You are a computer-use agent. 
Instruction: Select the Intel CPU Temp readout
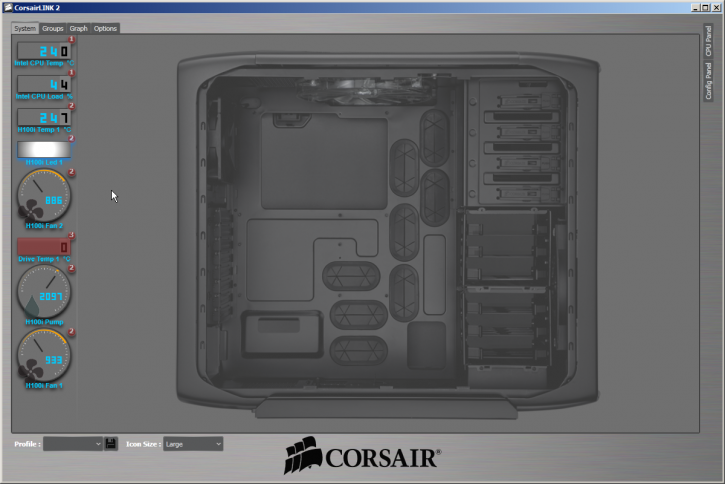coord(44,51)
